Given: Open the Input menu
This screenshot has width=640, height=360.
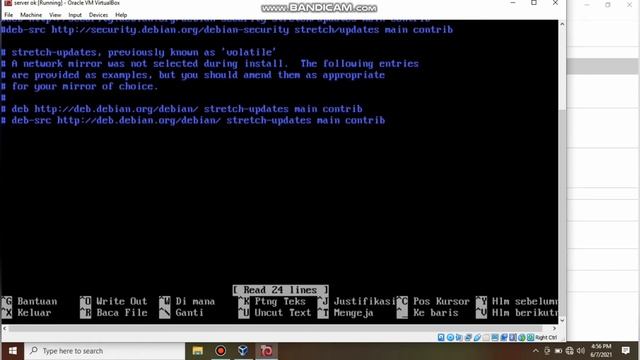Looking at the screenshot, I should 75,15.
